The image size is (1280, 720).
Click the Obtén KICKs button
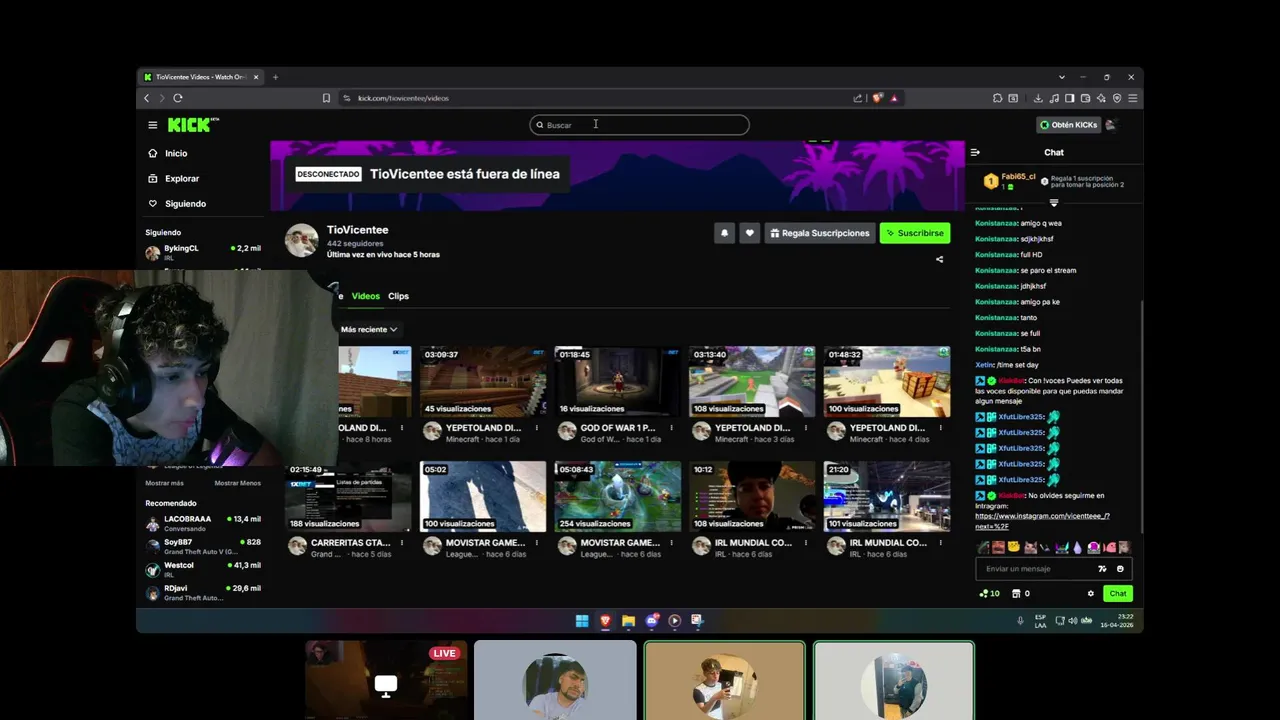1069,125
